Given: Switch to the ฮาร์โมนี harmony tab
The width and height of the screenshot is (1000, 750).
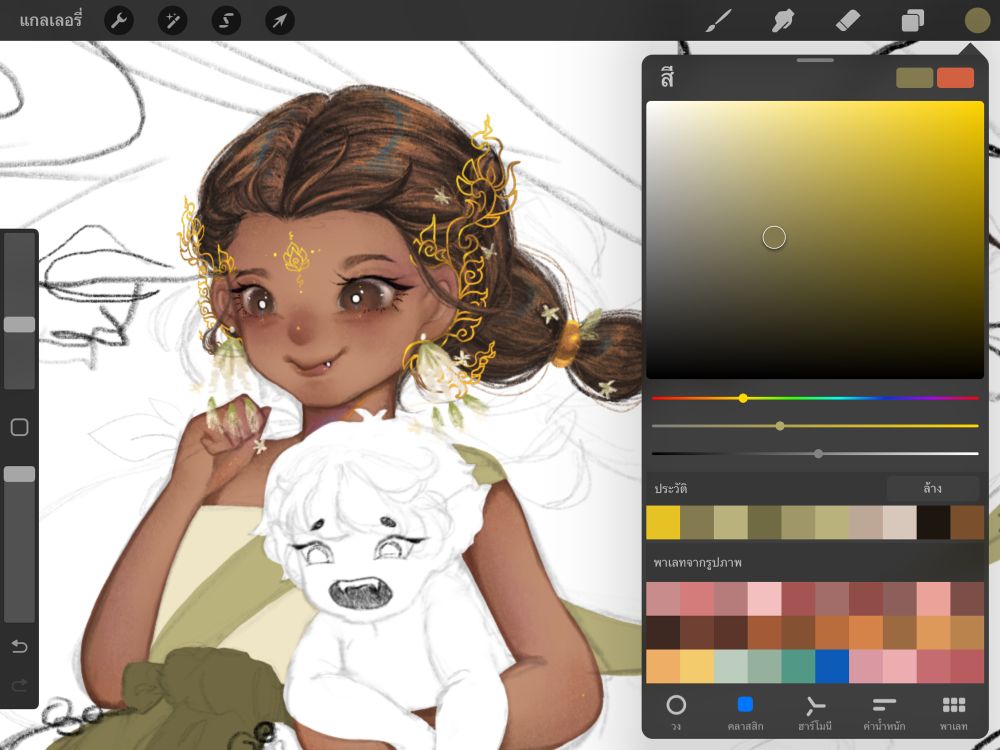Looking at the screenshot, I should tap(814, 712).
